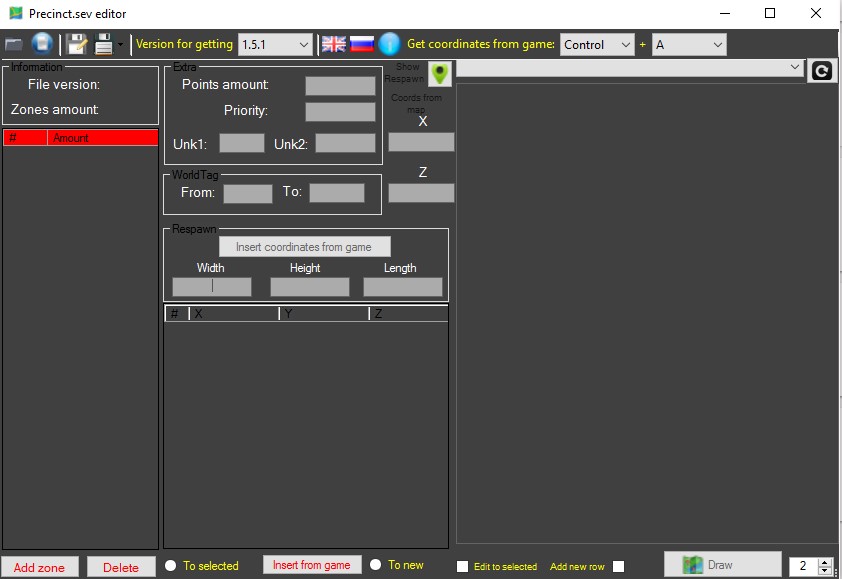Toggle the green Show Respawn marker icon
The image size is (842, 579).
tap(440, 73)
